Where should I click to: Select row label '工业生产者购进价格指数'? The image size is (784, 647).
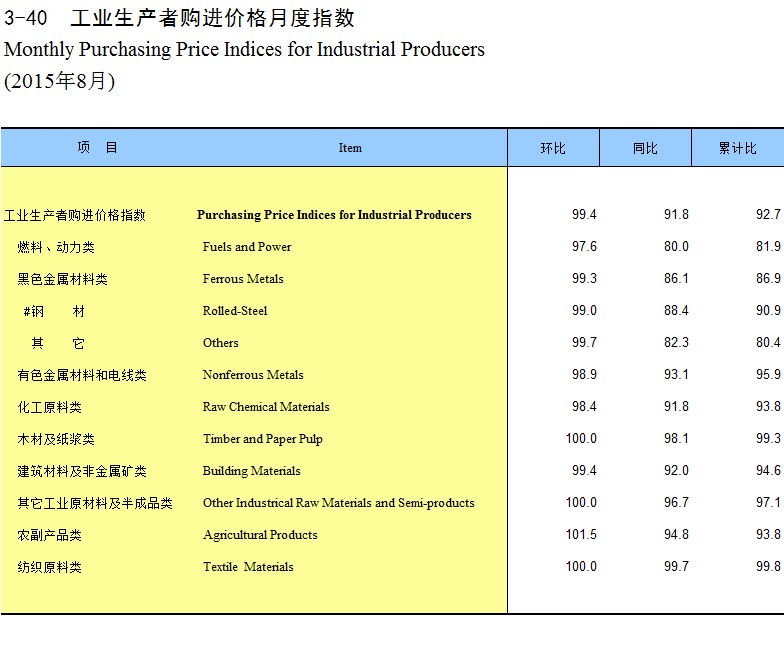[x=74, y=215]
